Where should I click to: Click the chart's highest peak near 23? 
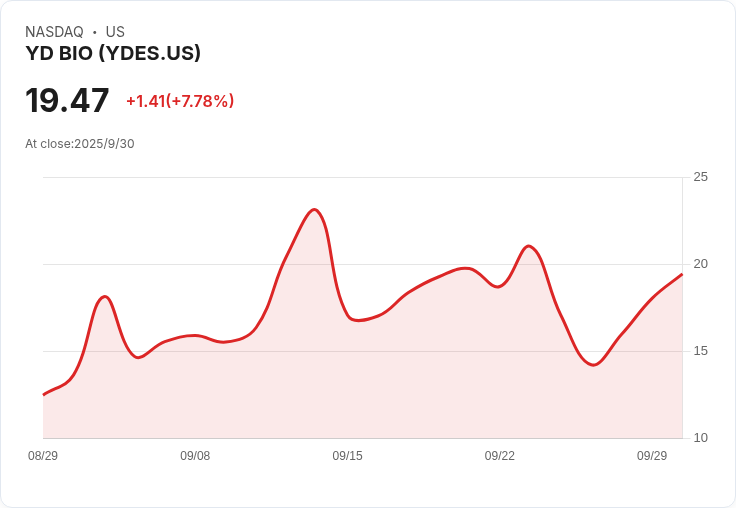coord(314,209)
